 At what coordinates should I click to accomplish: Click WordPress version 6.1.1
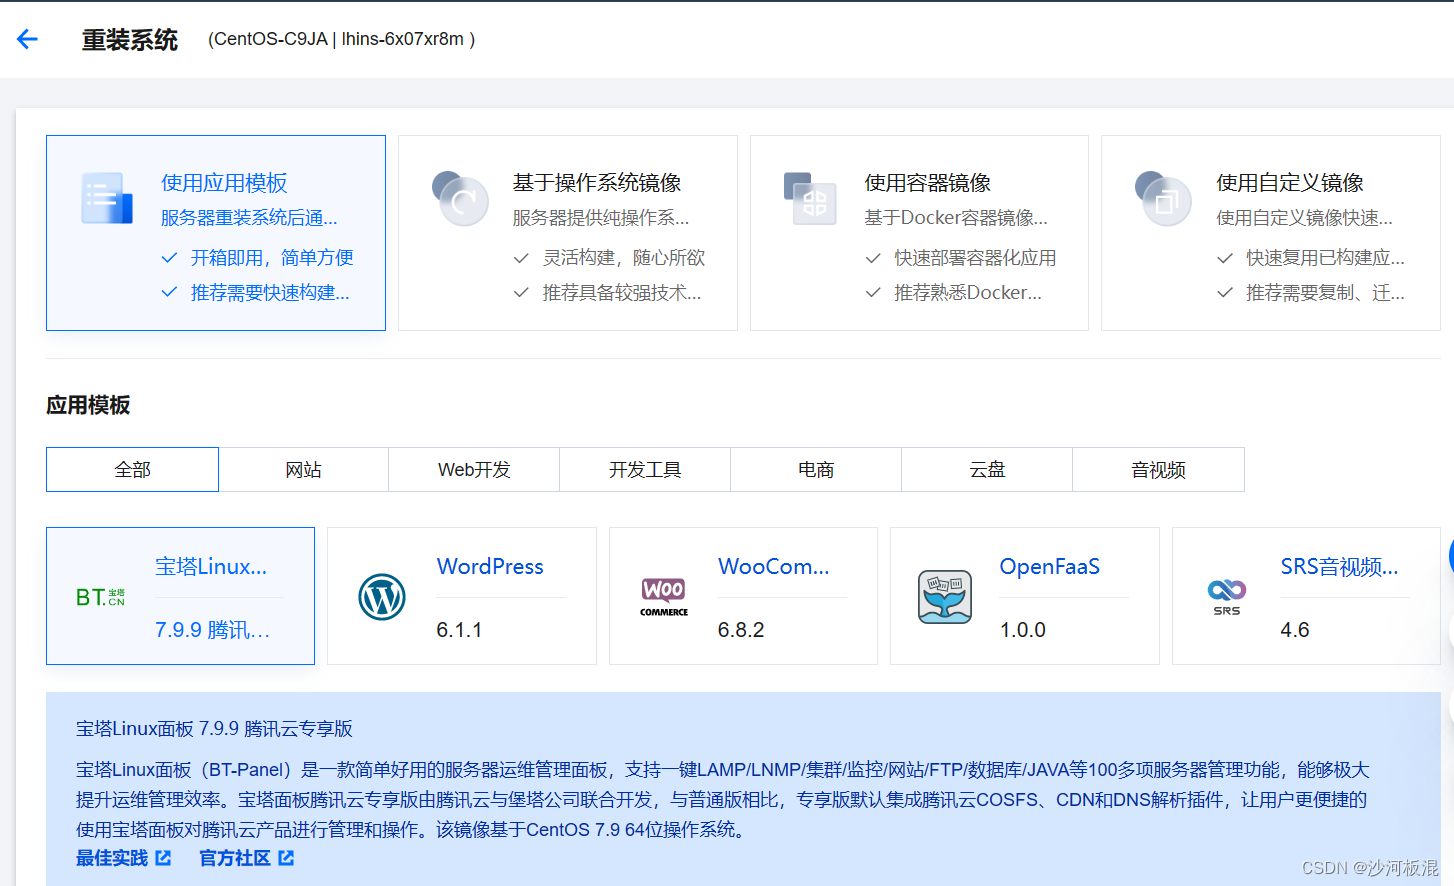(459, 630)
